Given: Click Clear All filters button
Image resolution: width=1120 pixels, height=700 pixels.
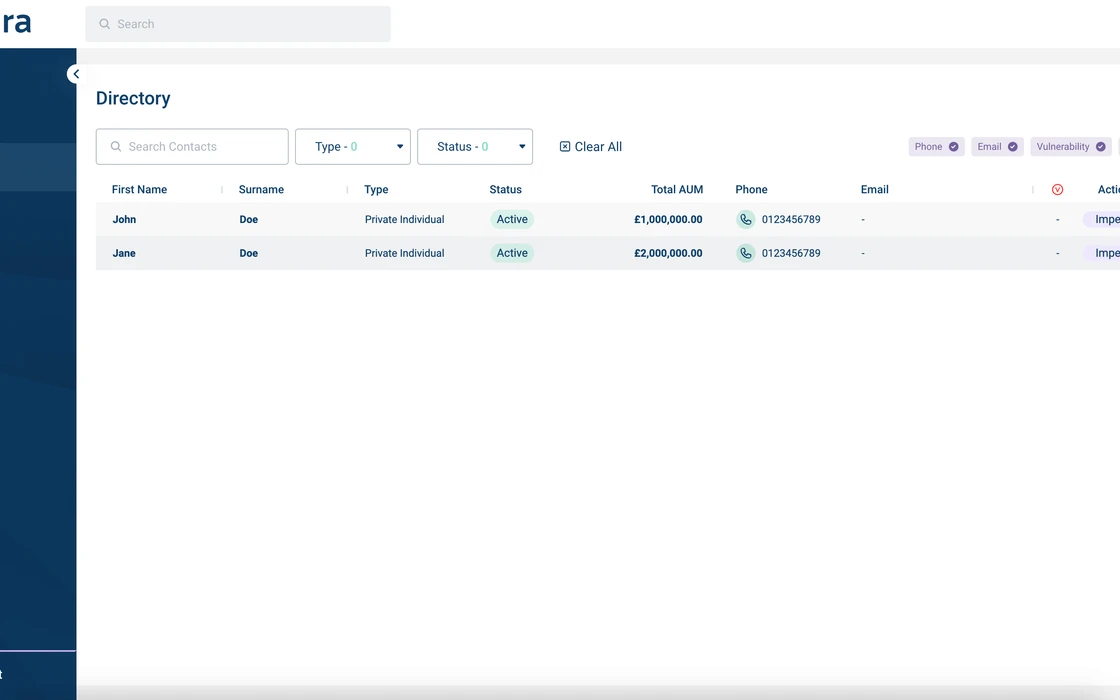Looking at the screenshot, I should coord(591,146).
